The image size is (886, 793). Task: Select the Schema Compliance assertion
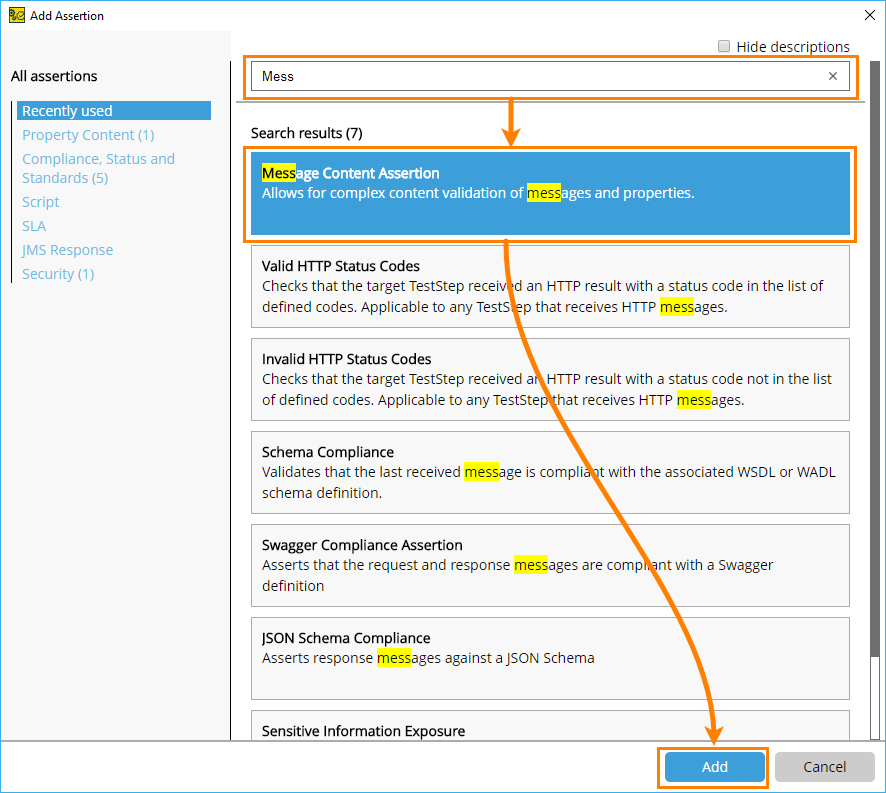click(x=550, y=472)
